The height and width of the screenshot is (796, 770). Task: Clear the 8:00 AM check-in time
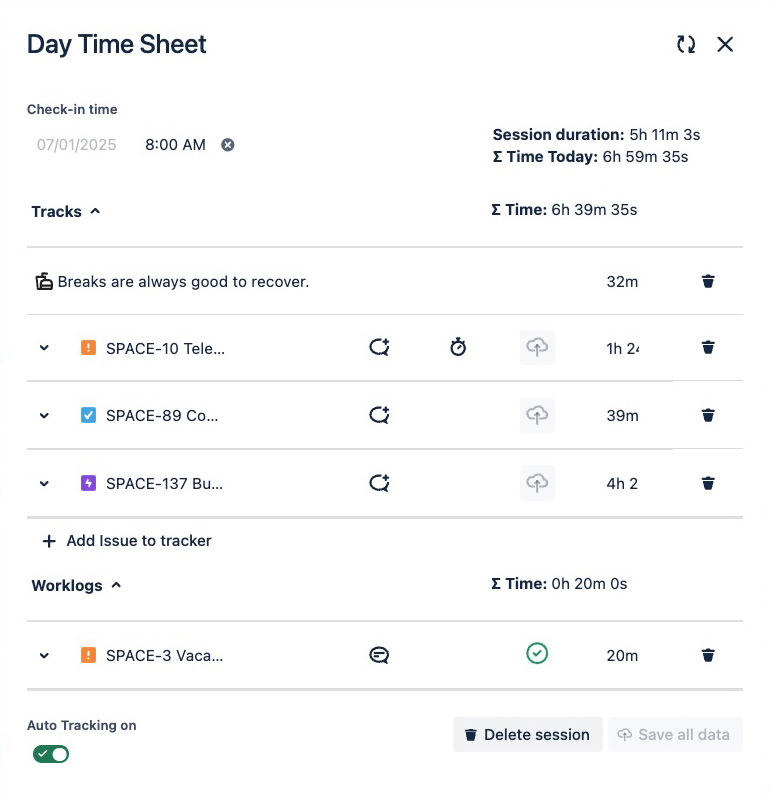click(228, 145)
